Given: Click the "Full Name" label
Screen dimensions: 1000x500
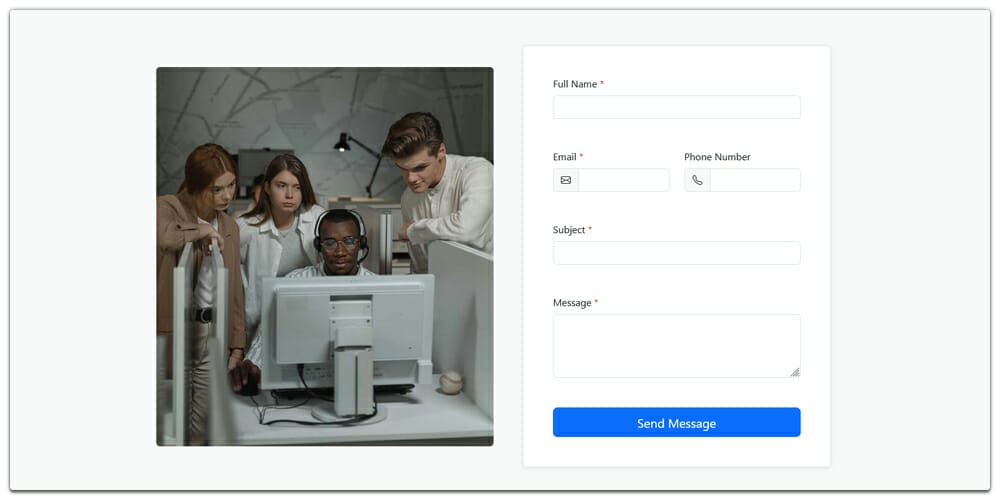Looking at the screenshot, I should tap(575, 84).
